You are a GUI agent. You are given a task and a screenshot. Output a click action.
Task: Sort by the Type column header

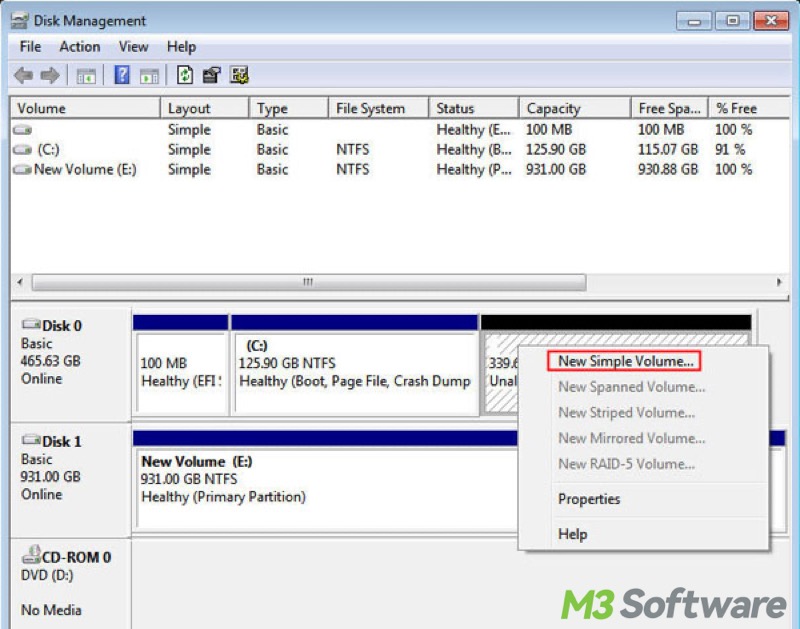click(288, 108)
